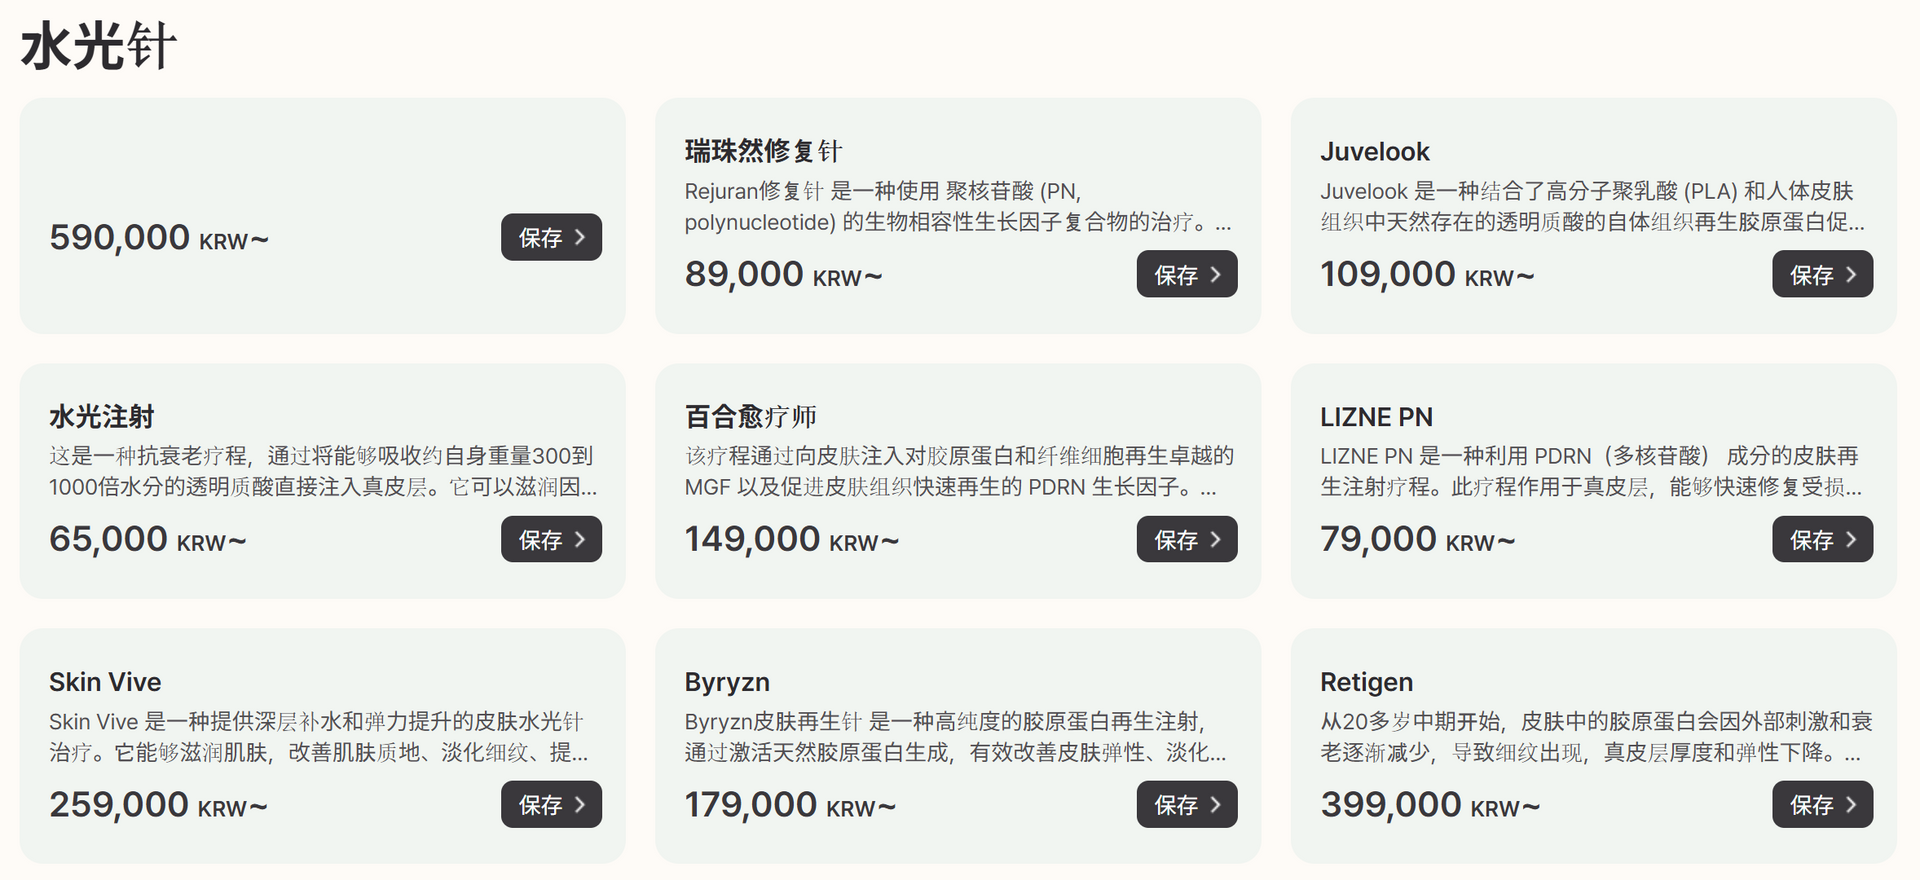The width and height of the screenshot is (1920, 880).
Task: Save the 瑞珠然修复针 treatment
Action: pyautogui.click(x=1186, y=275)
